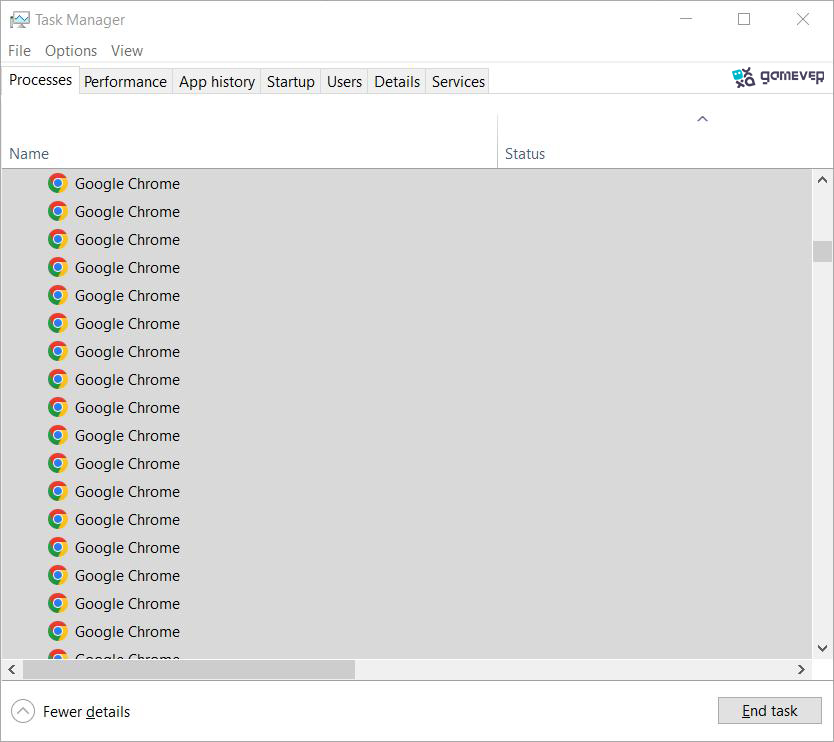Click vertical scrollbar up arrow
This screenshot has width=834, height=742.
click(822, 180)
